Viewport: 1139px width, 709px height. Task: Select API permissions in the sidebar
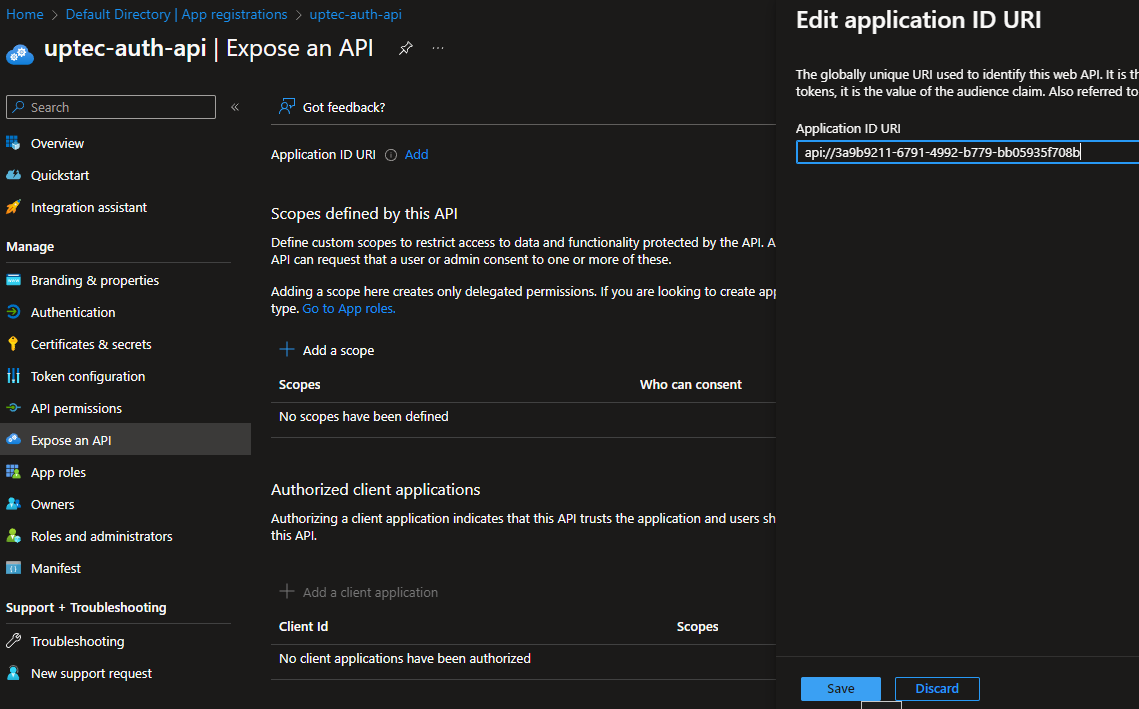point(76,408)
